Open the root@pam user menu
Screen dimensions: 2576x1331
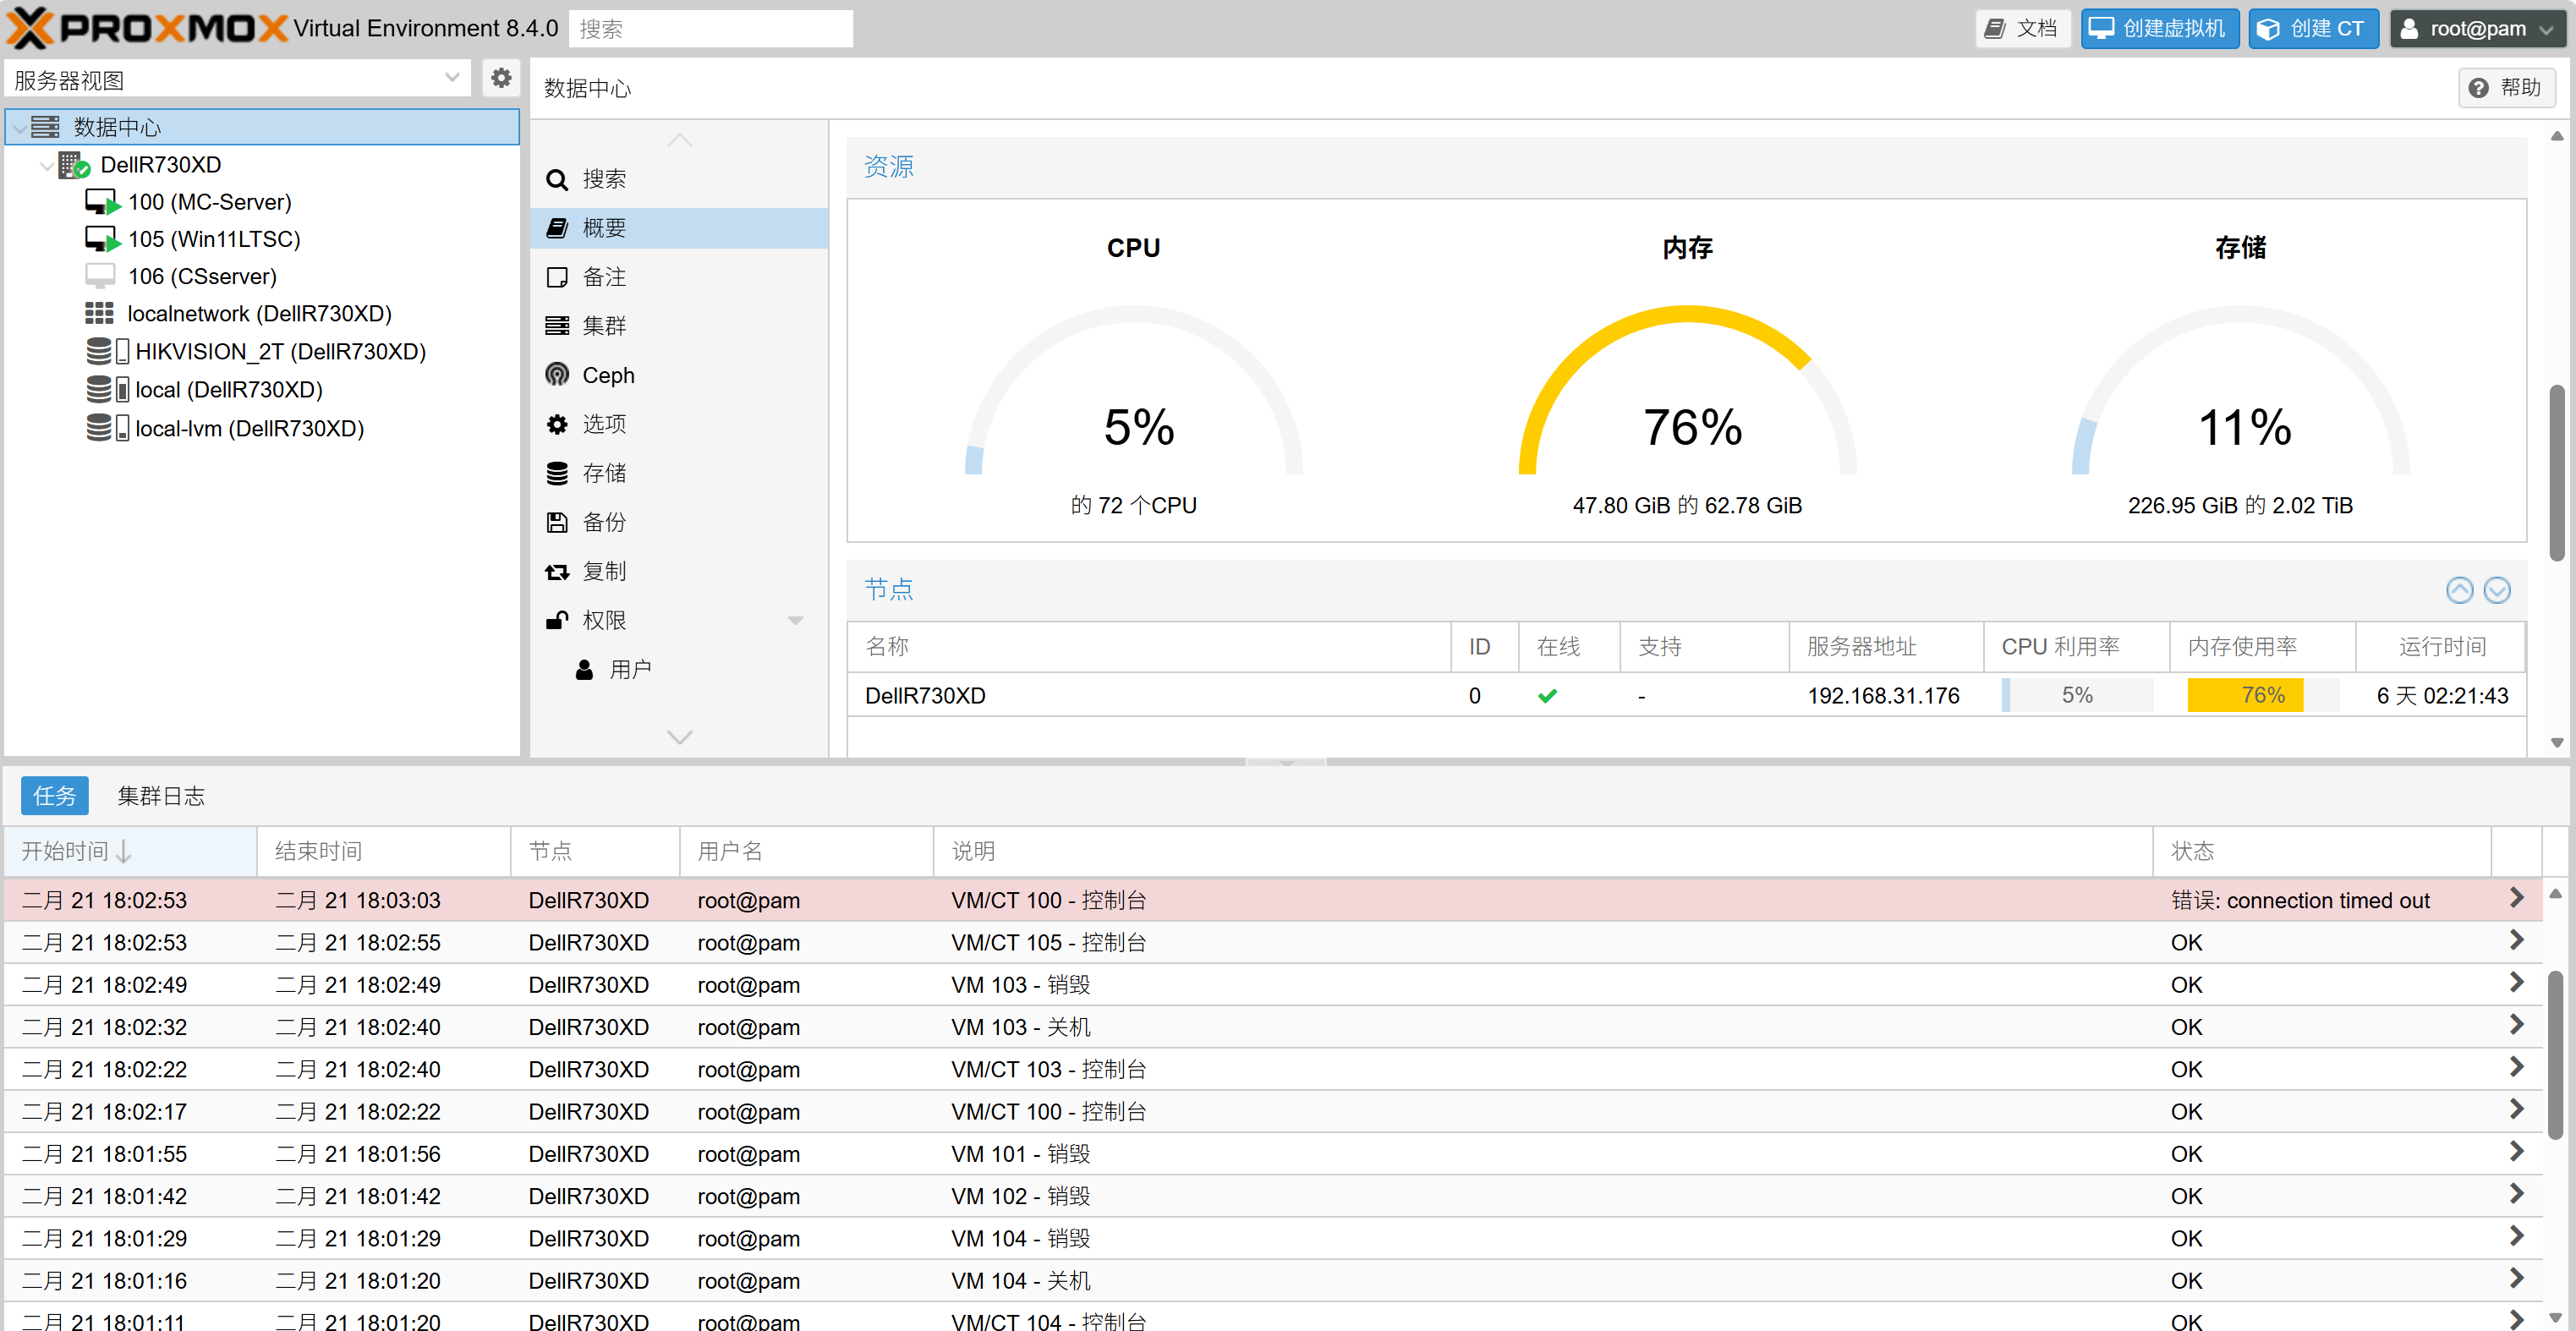tap(2477, 28)
